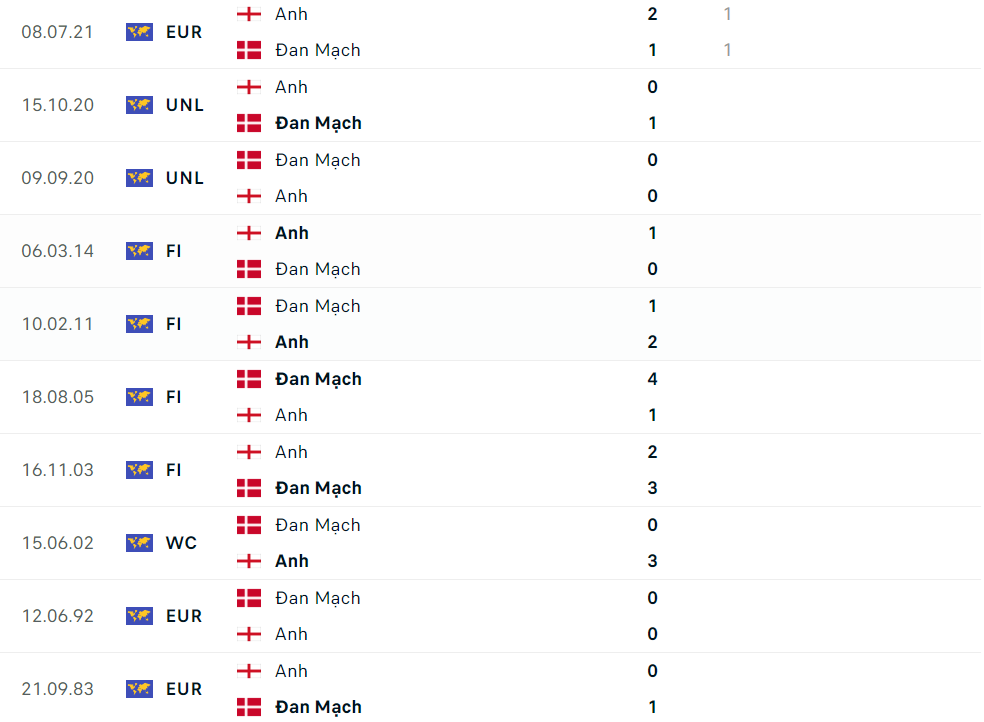Viewport: 984px width, 722px height.
Task: Click the competition icon for the 06.03.14 friendly
Action: (139, 251)
